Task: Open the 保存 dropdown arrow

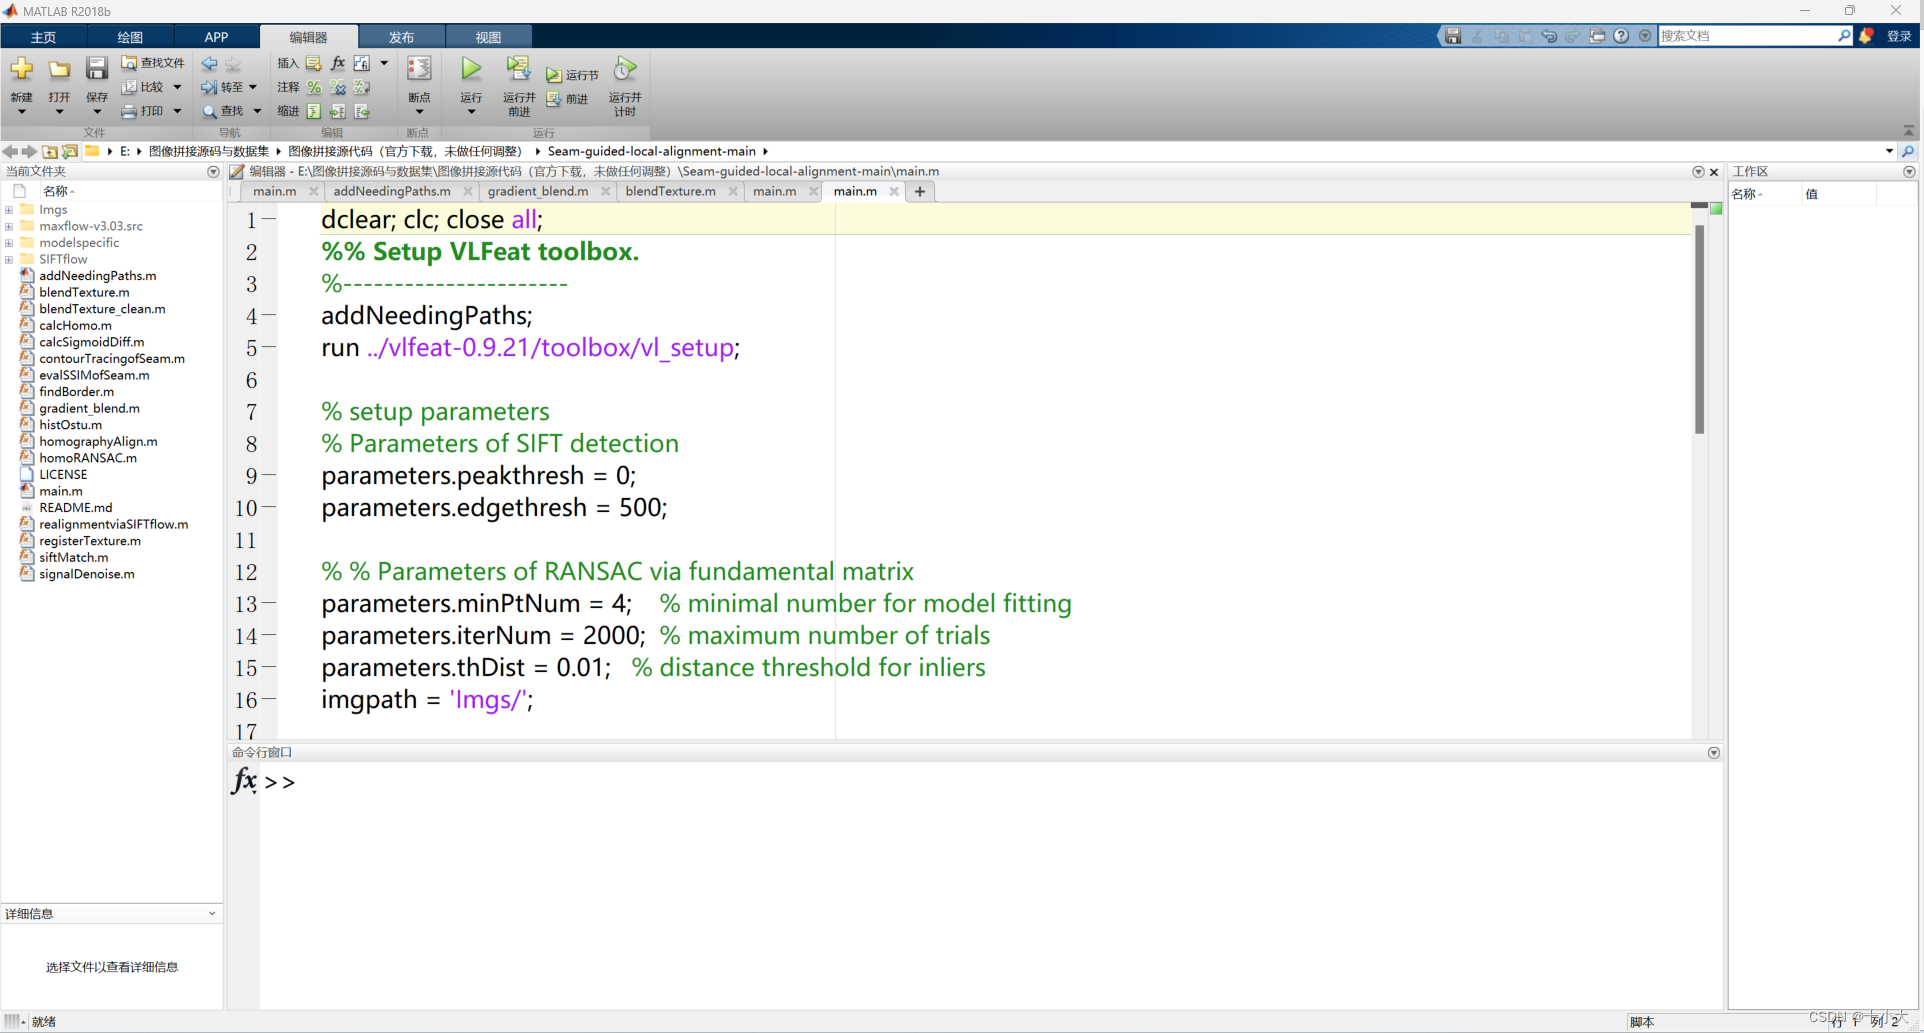Action: [96, 112]
